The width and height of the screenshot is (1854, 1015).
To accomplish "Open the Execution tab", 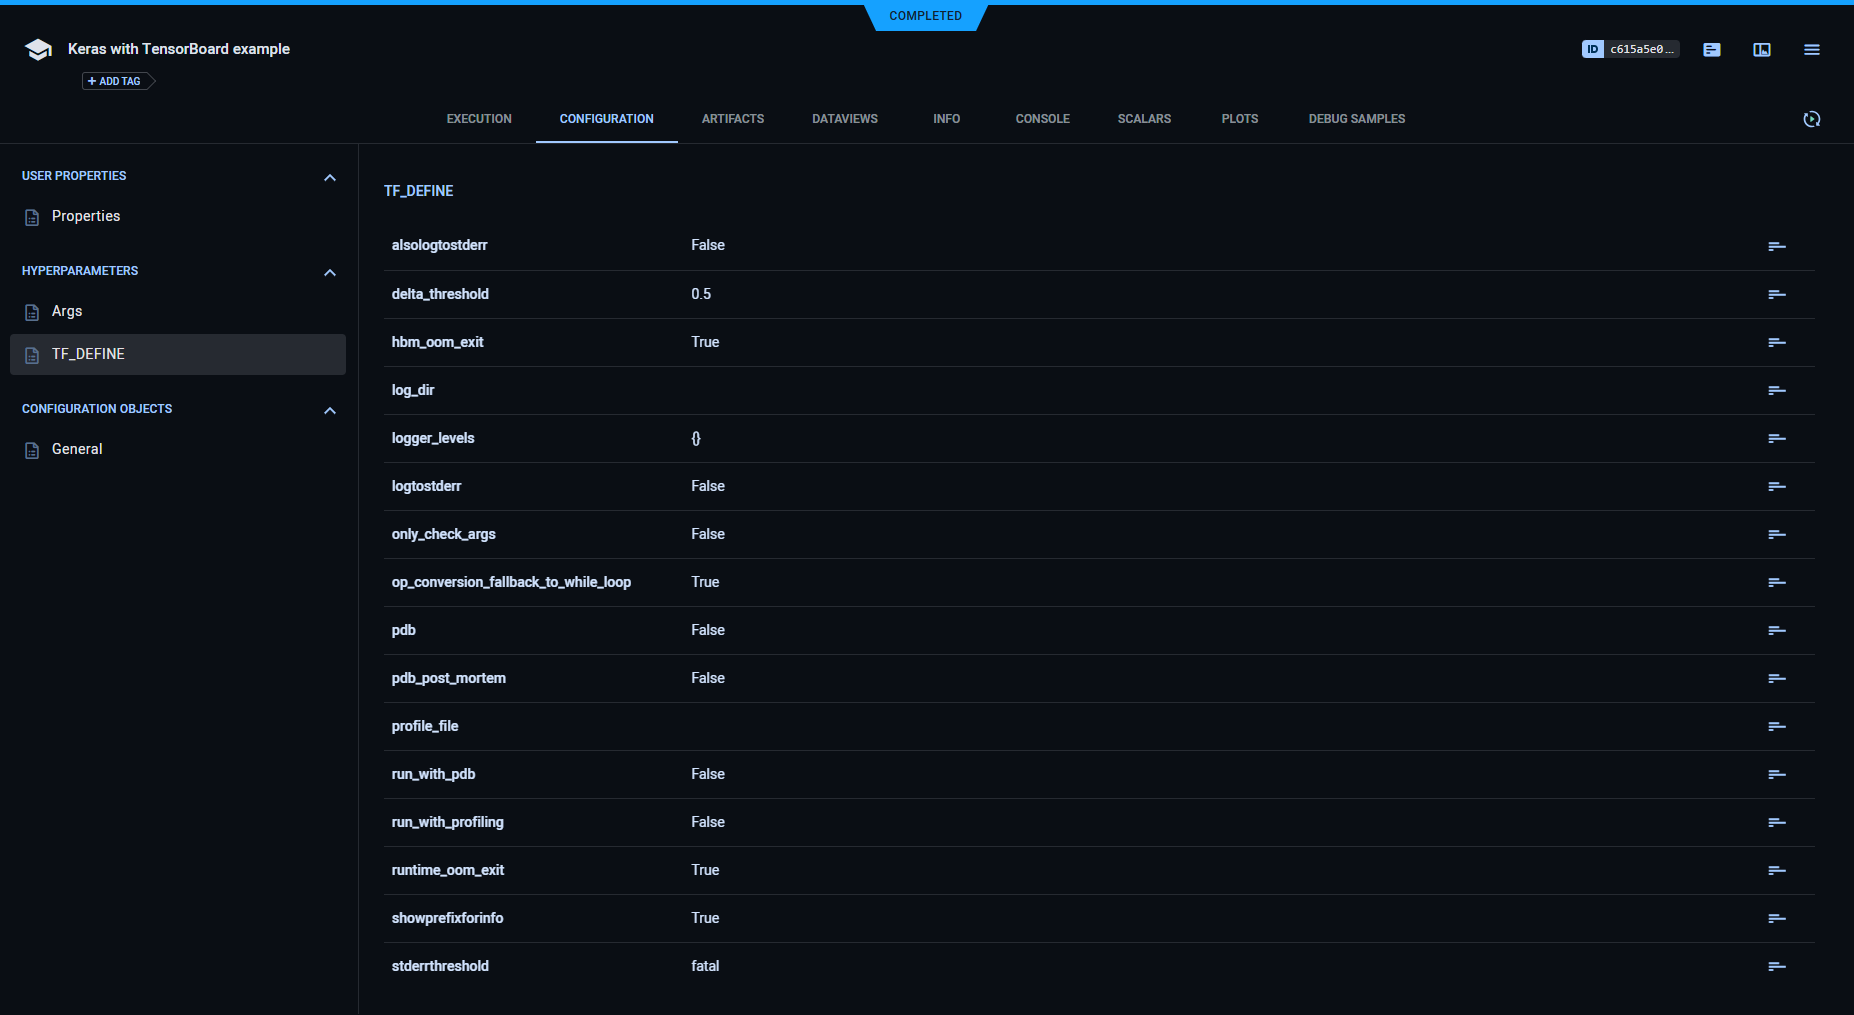I will (479, 119).
